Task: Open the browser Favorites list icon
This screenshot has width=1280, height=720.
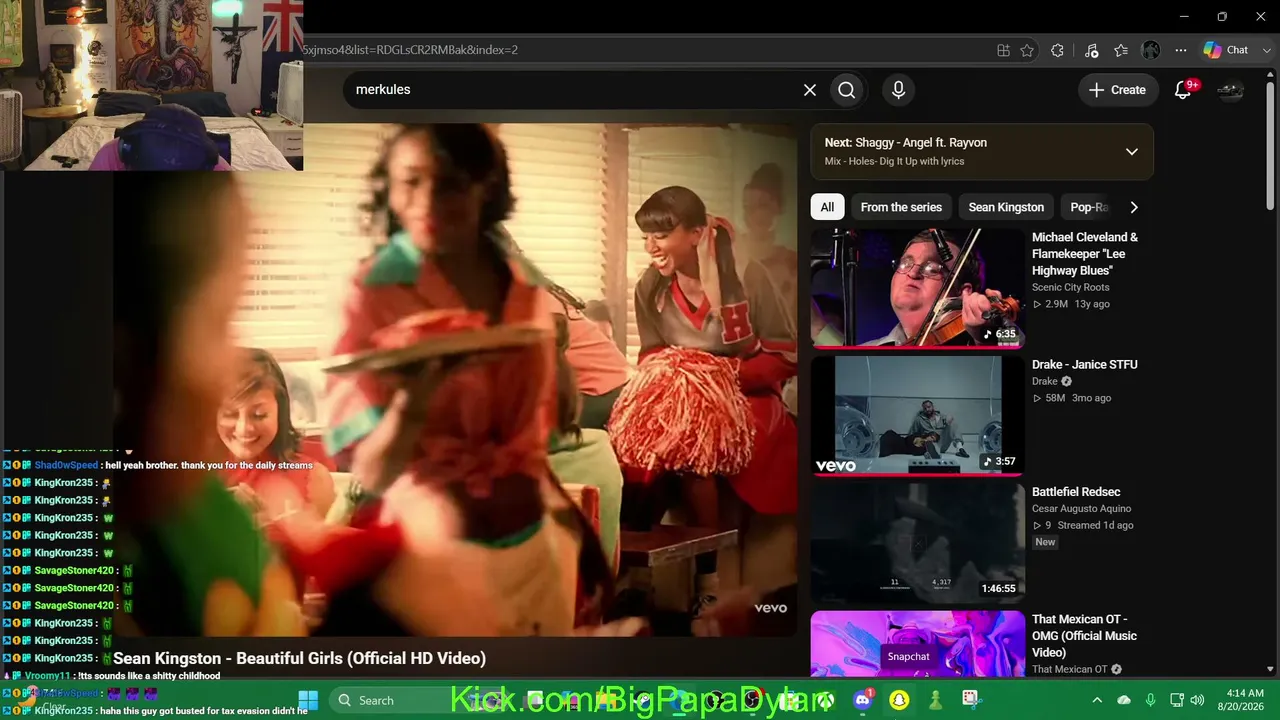Action: pos(1121,50)
